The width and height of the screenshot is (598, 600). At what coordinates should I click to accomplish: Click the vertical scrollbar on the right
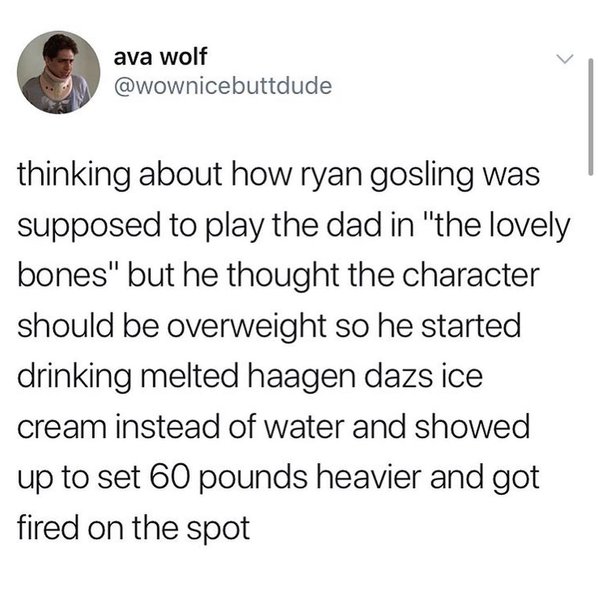(590, 116)
